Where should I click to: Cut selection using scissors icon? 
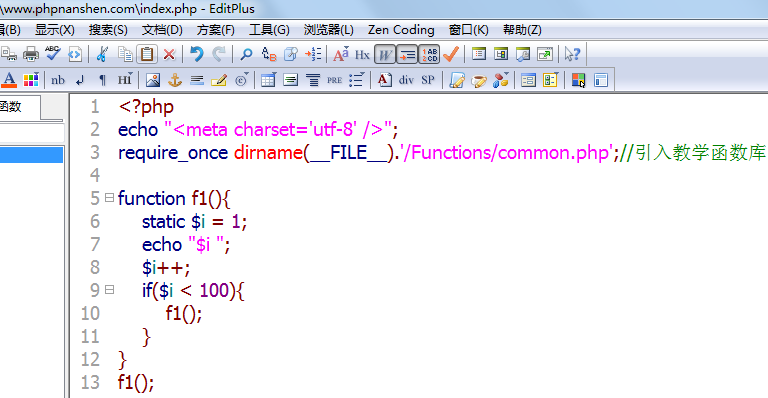point(102,54)
